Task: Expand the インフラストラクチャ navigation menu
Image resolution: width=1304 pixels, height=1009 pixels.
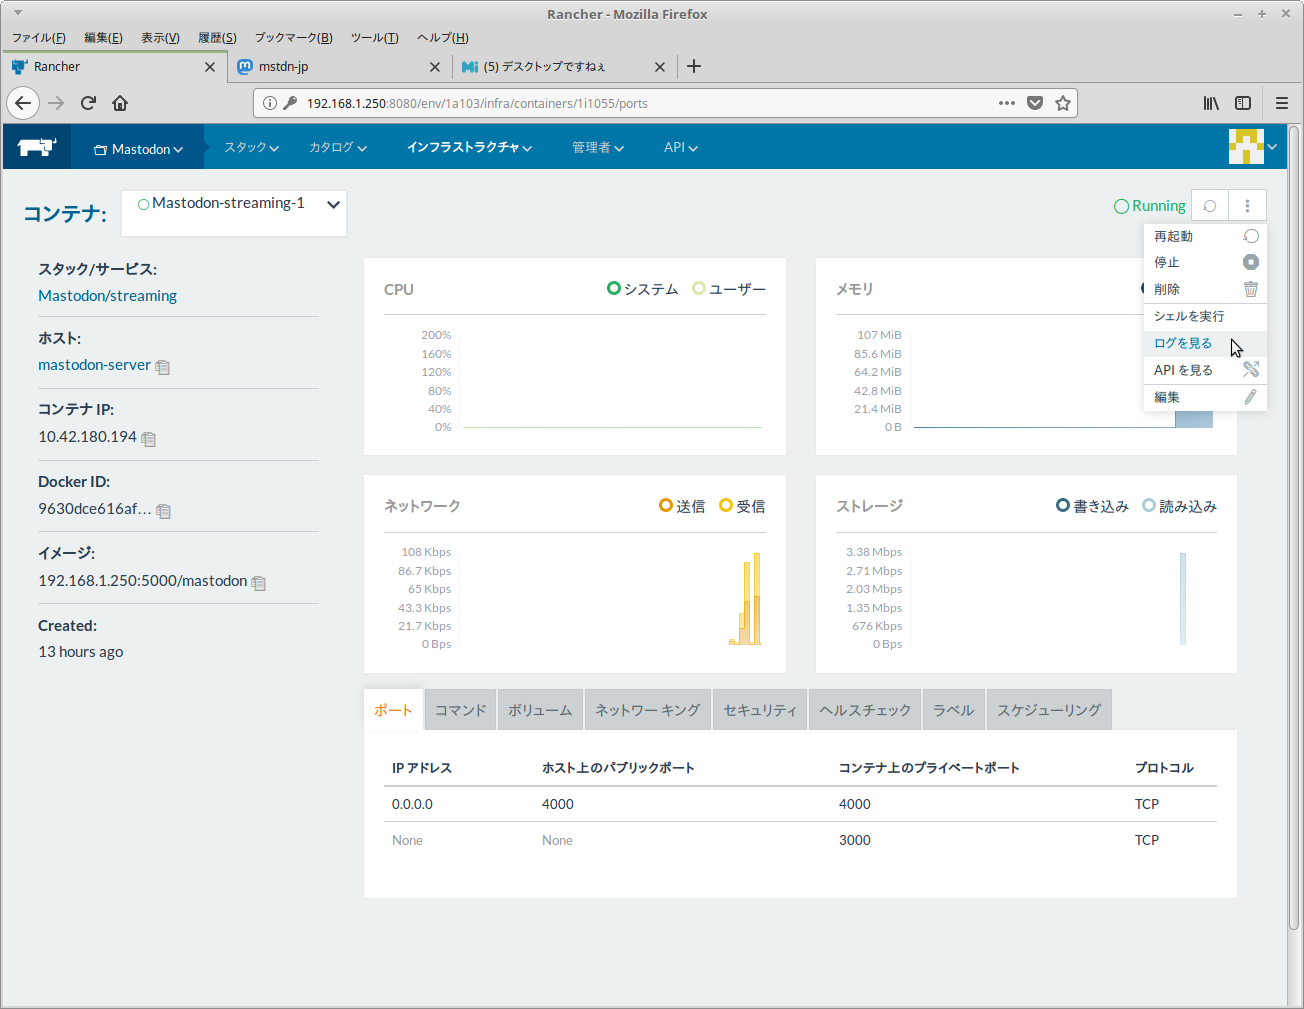Action: 469,147
